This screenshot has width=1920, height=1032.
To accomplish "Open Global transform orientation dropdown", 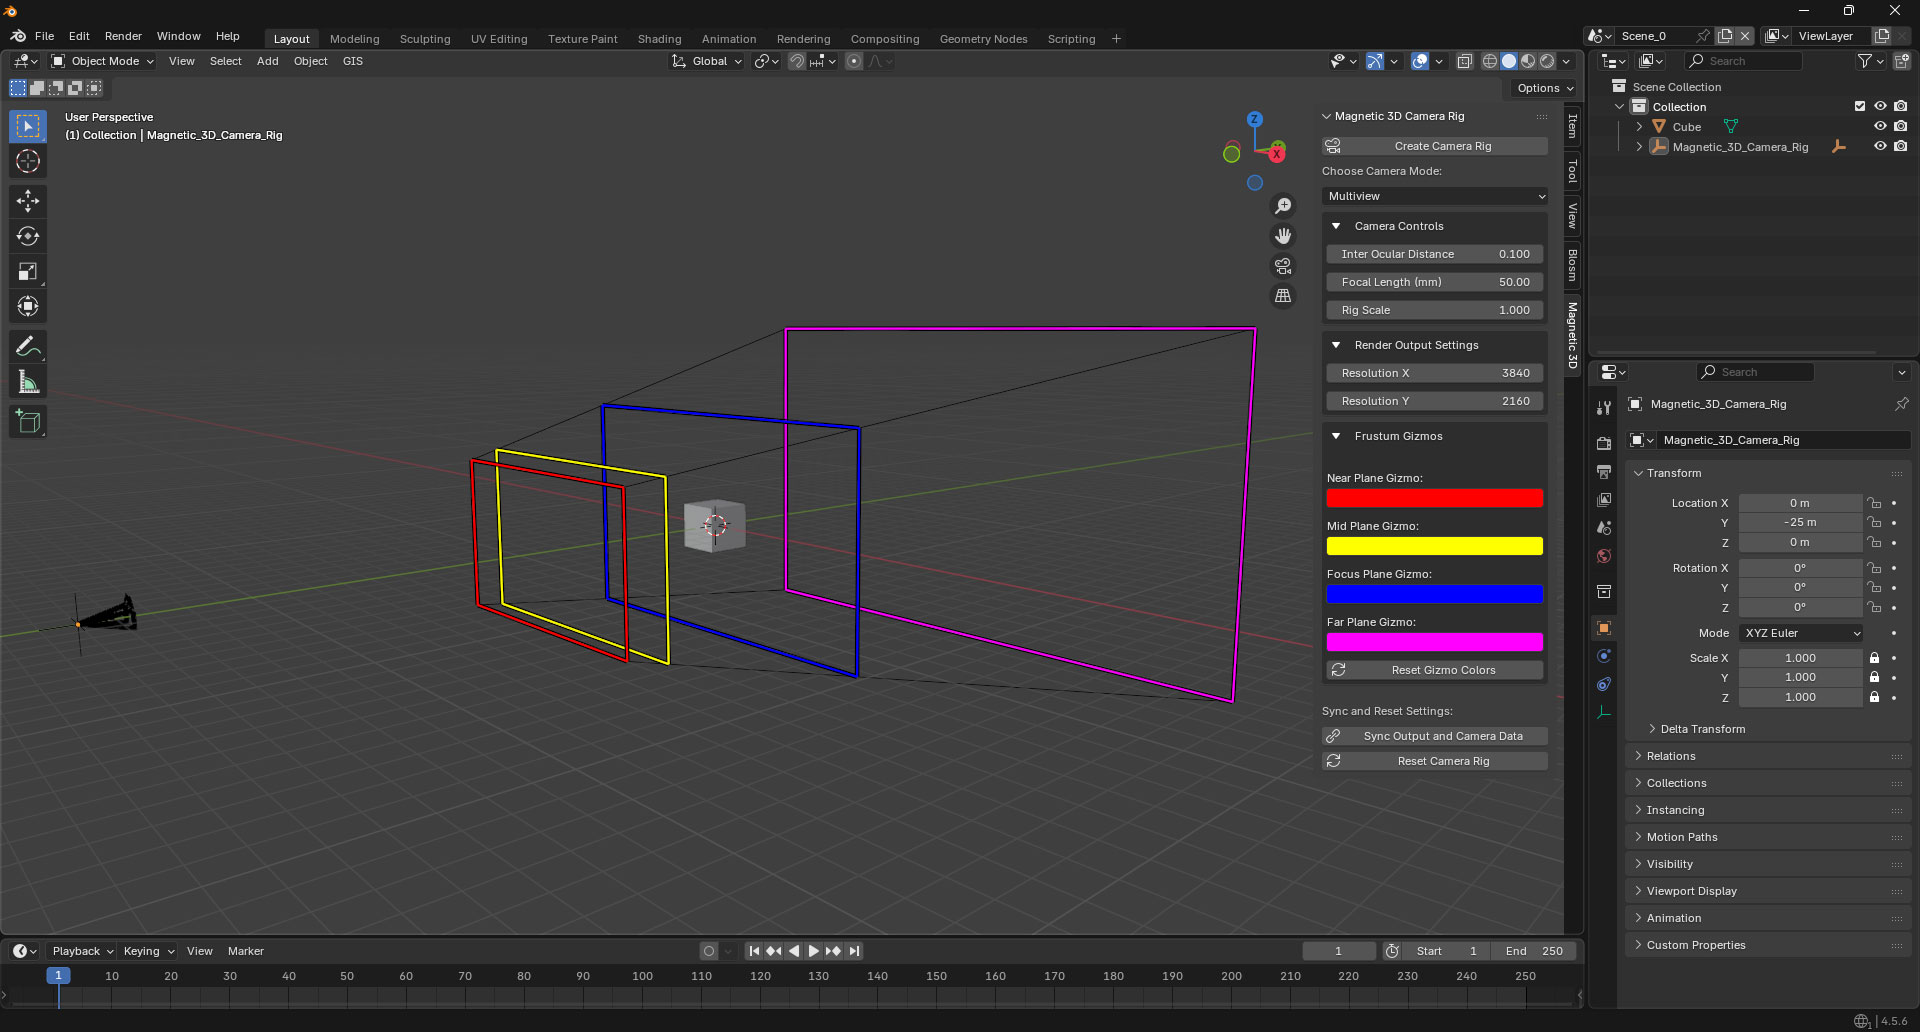I will [708, 61].
